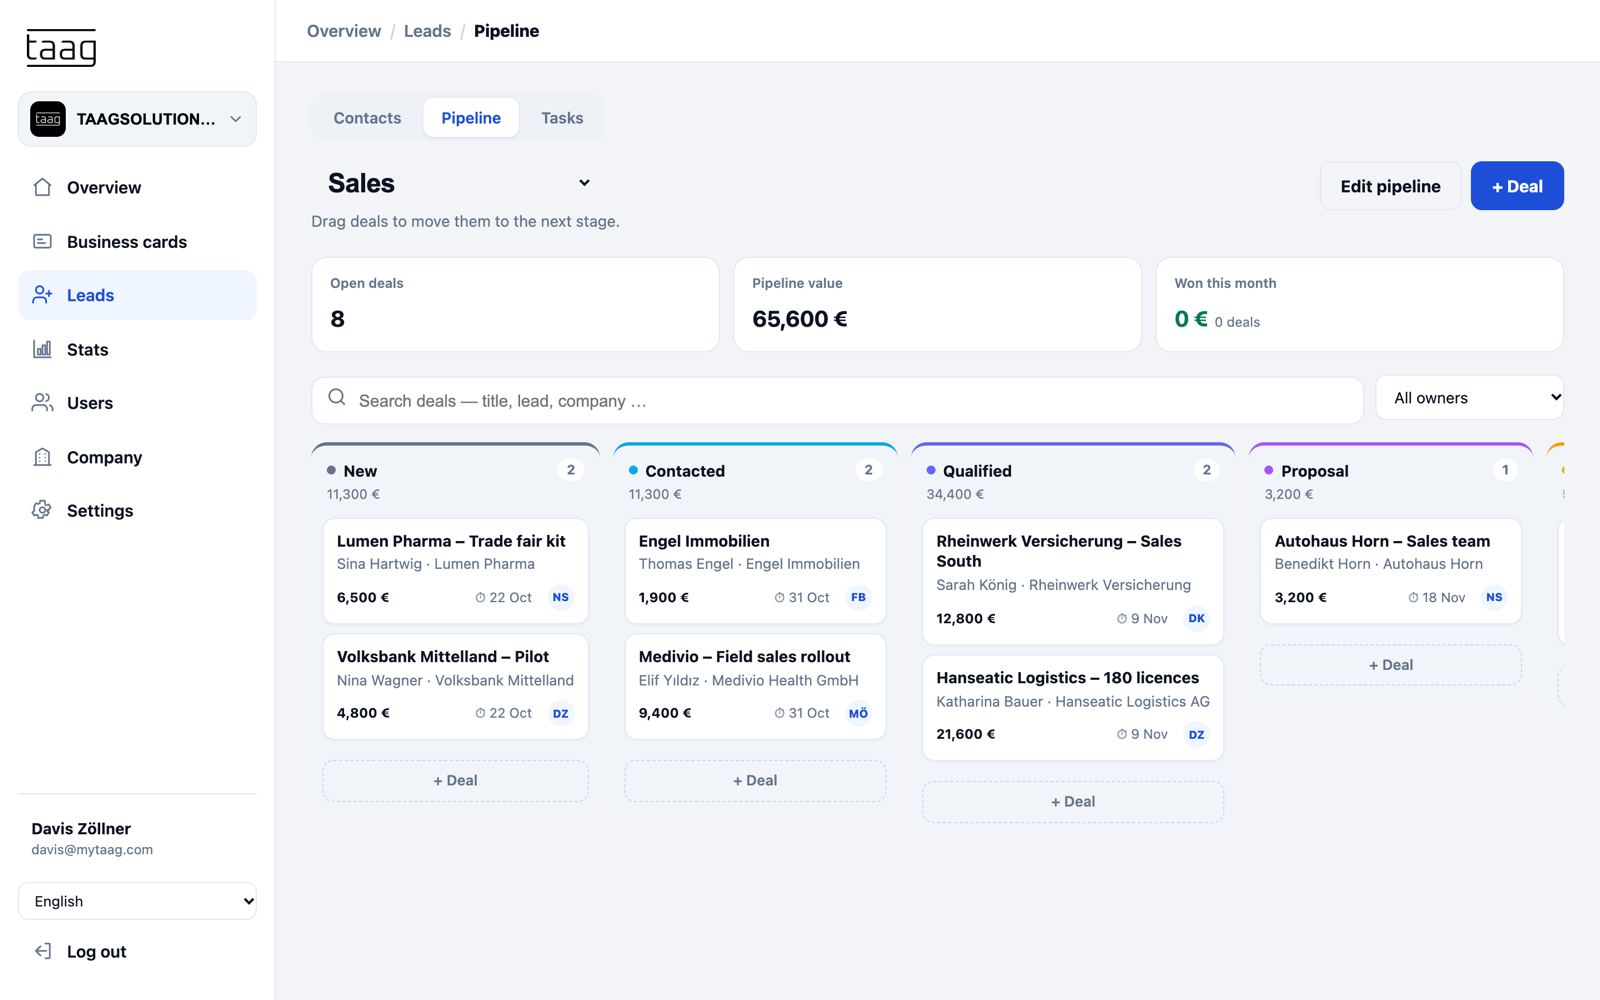Open Business cards in the sidebar
Viewport: 1600px width, 1000px height.
[x=137, y=241]
